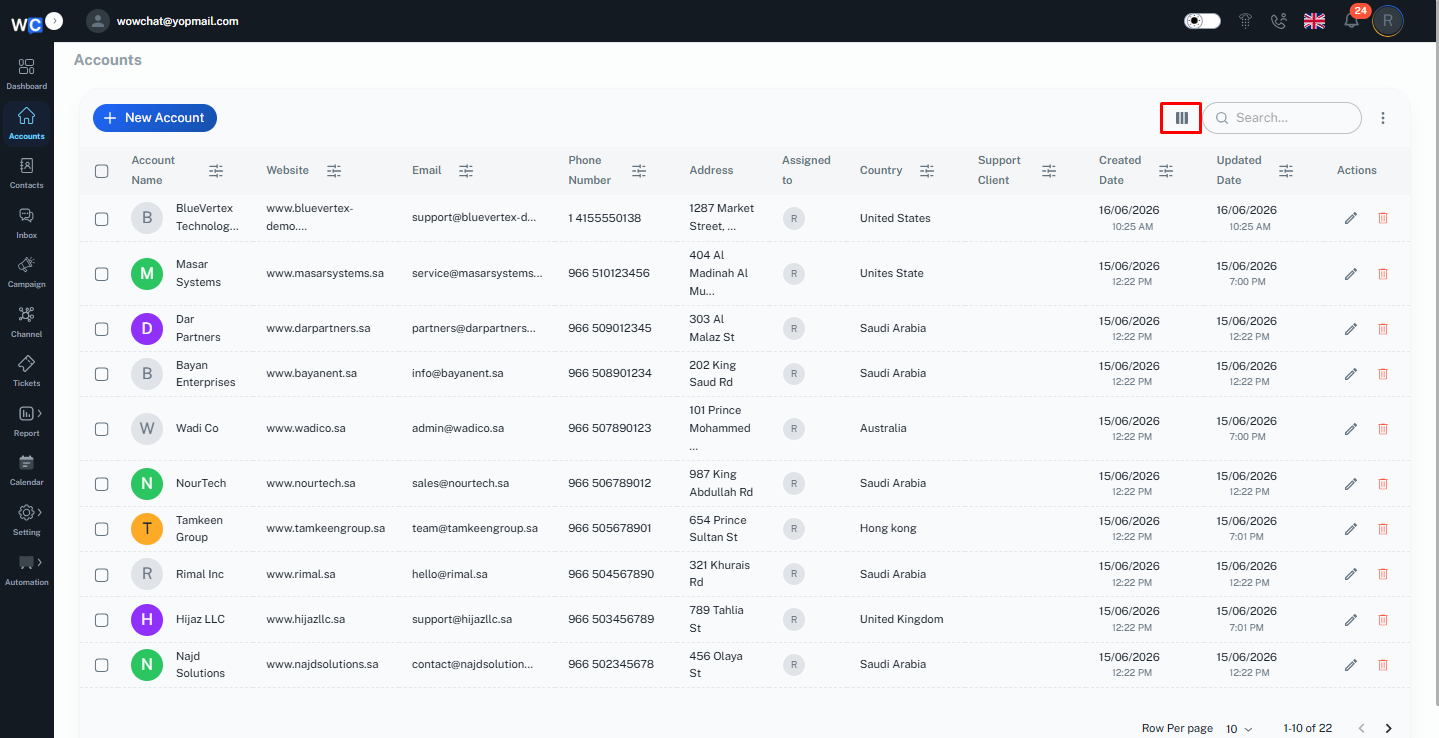
Task: Delete the Rimal Inc account
Action: (1383, 574)
